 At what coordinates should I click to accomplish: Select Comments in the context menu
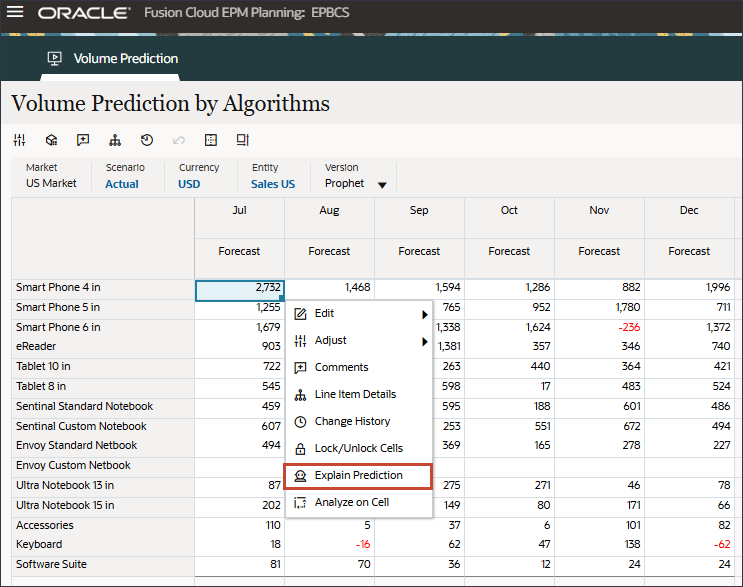coord(359,368)
